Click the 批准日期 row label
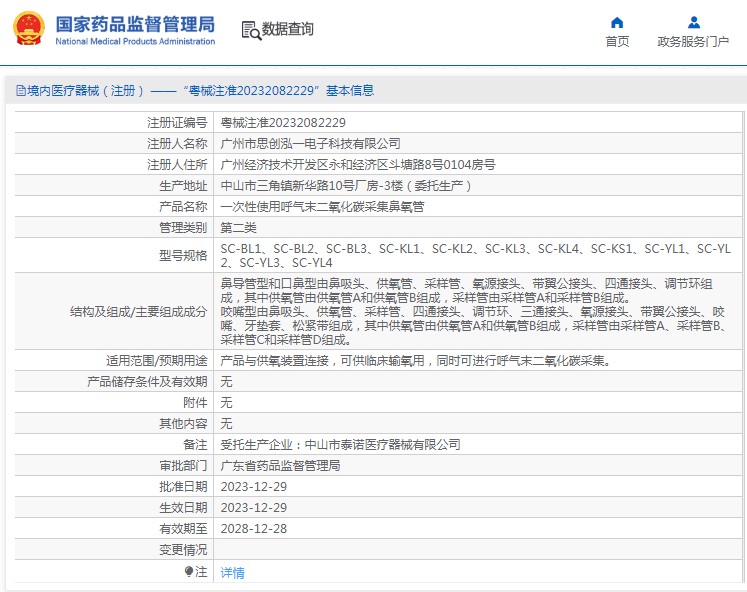 click(183, 487)
